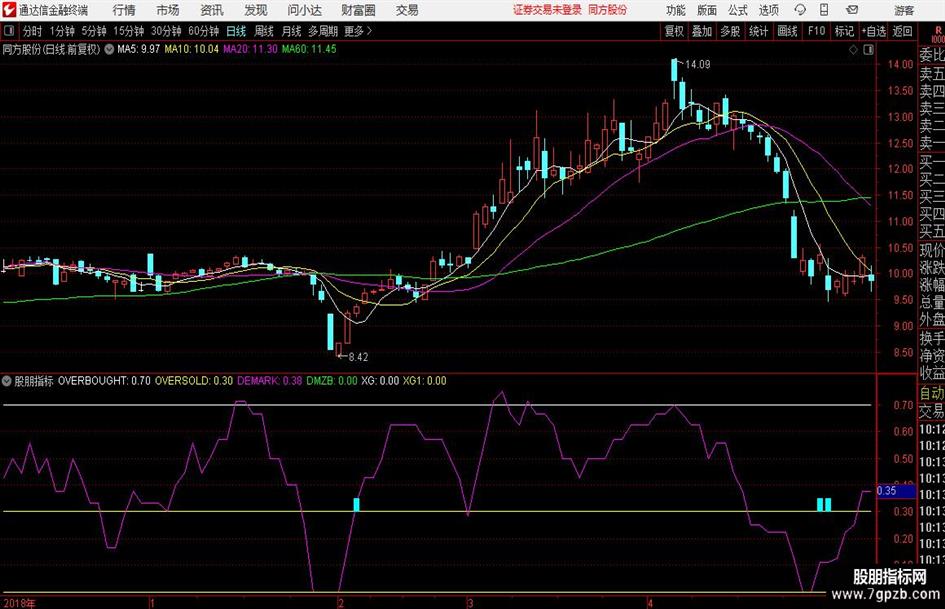Screen dimensions: 945x609
Task: Open the 市场 menu
Action: click(168, 10)
